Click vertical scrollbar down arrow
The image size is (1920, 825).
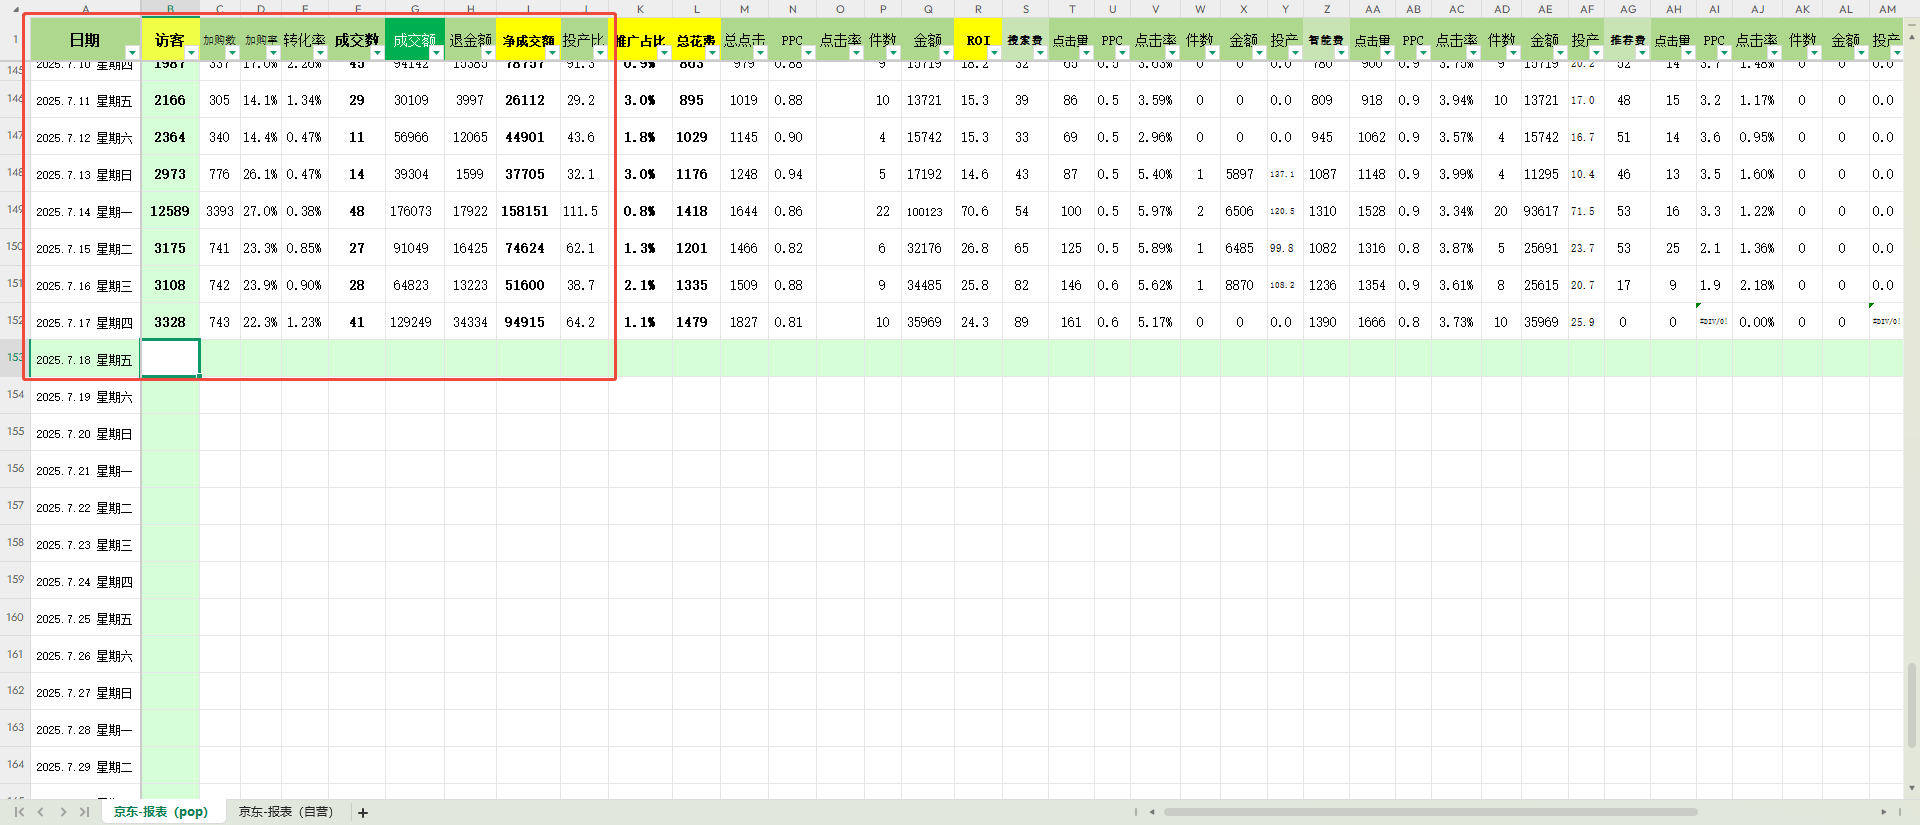[1912, 788]
